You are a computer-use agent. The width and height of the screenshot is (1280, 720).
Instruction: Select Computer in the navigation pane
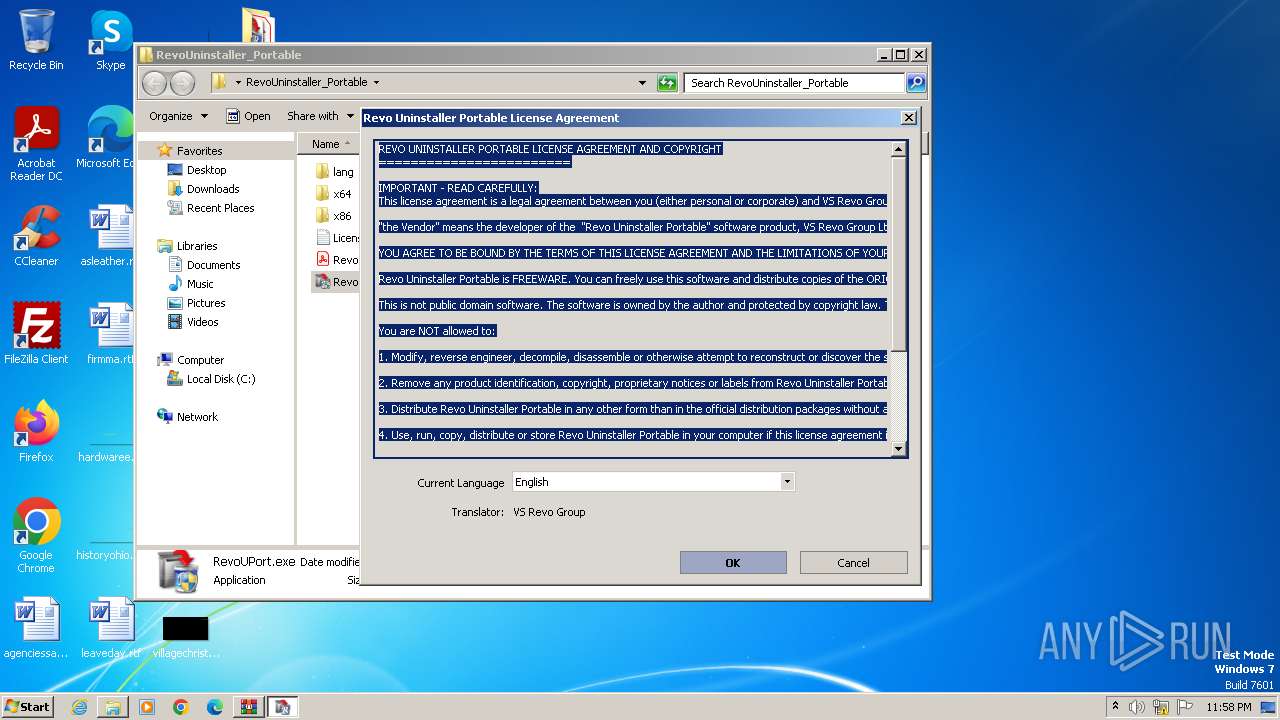tap(200, 360)
